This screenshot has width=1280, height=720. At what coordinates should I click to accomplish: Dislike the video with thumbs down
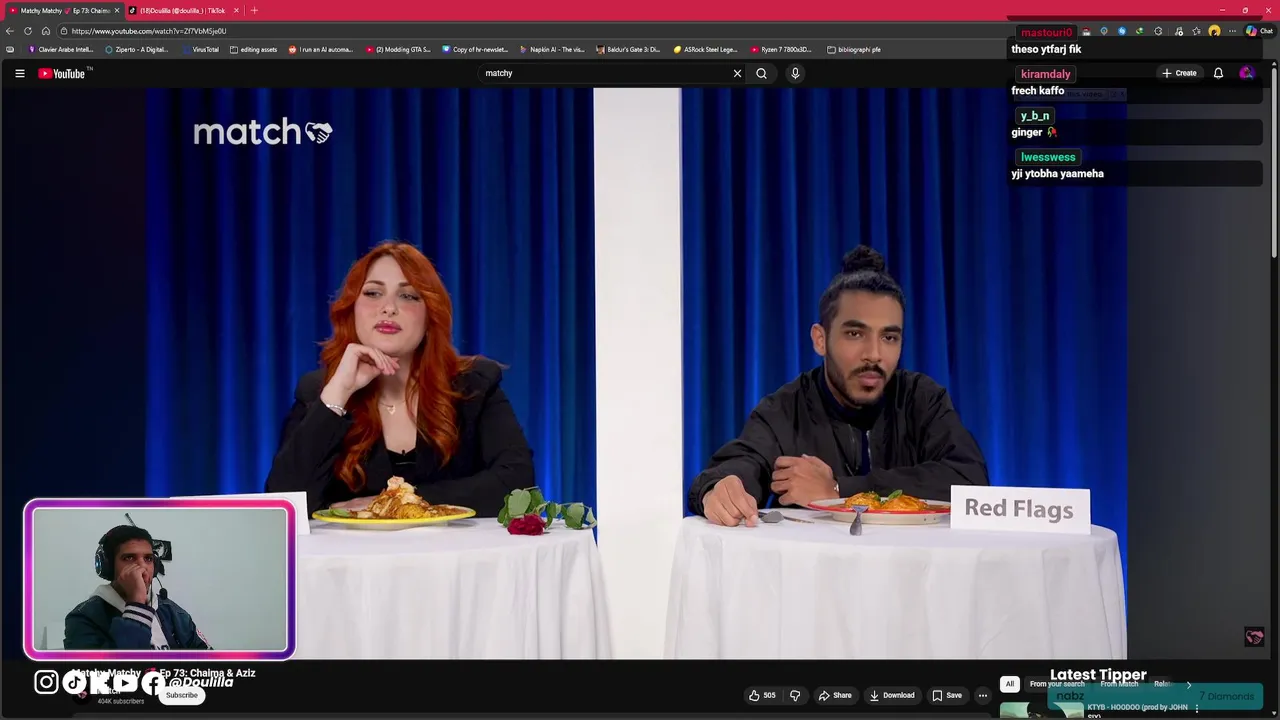tap(795, 695)
